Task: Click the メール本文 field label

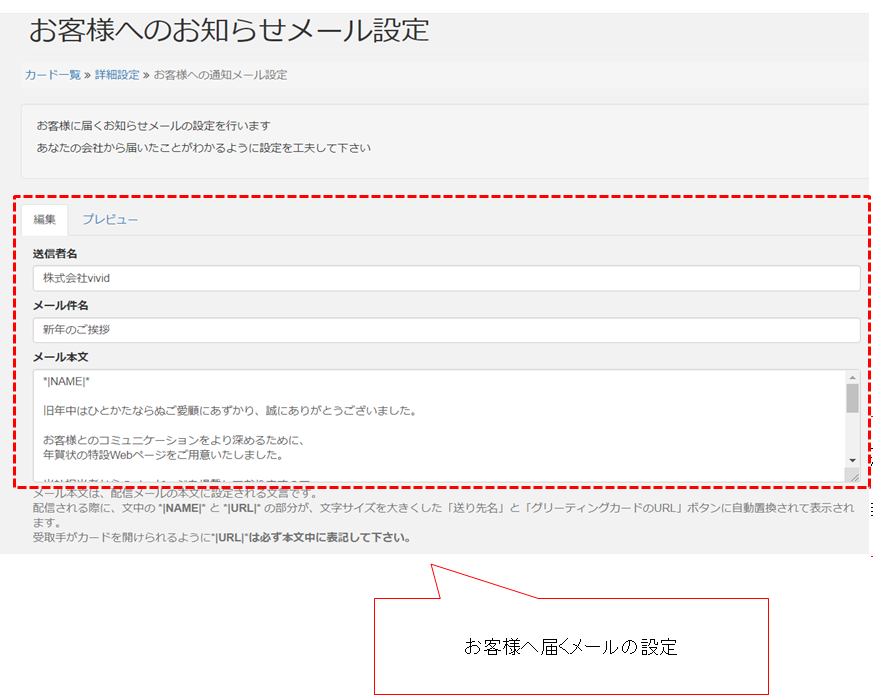Action: point(60,356)
